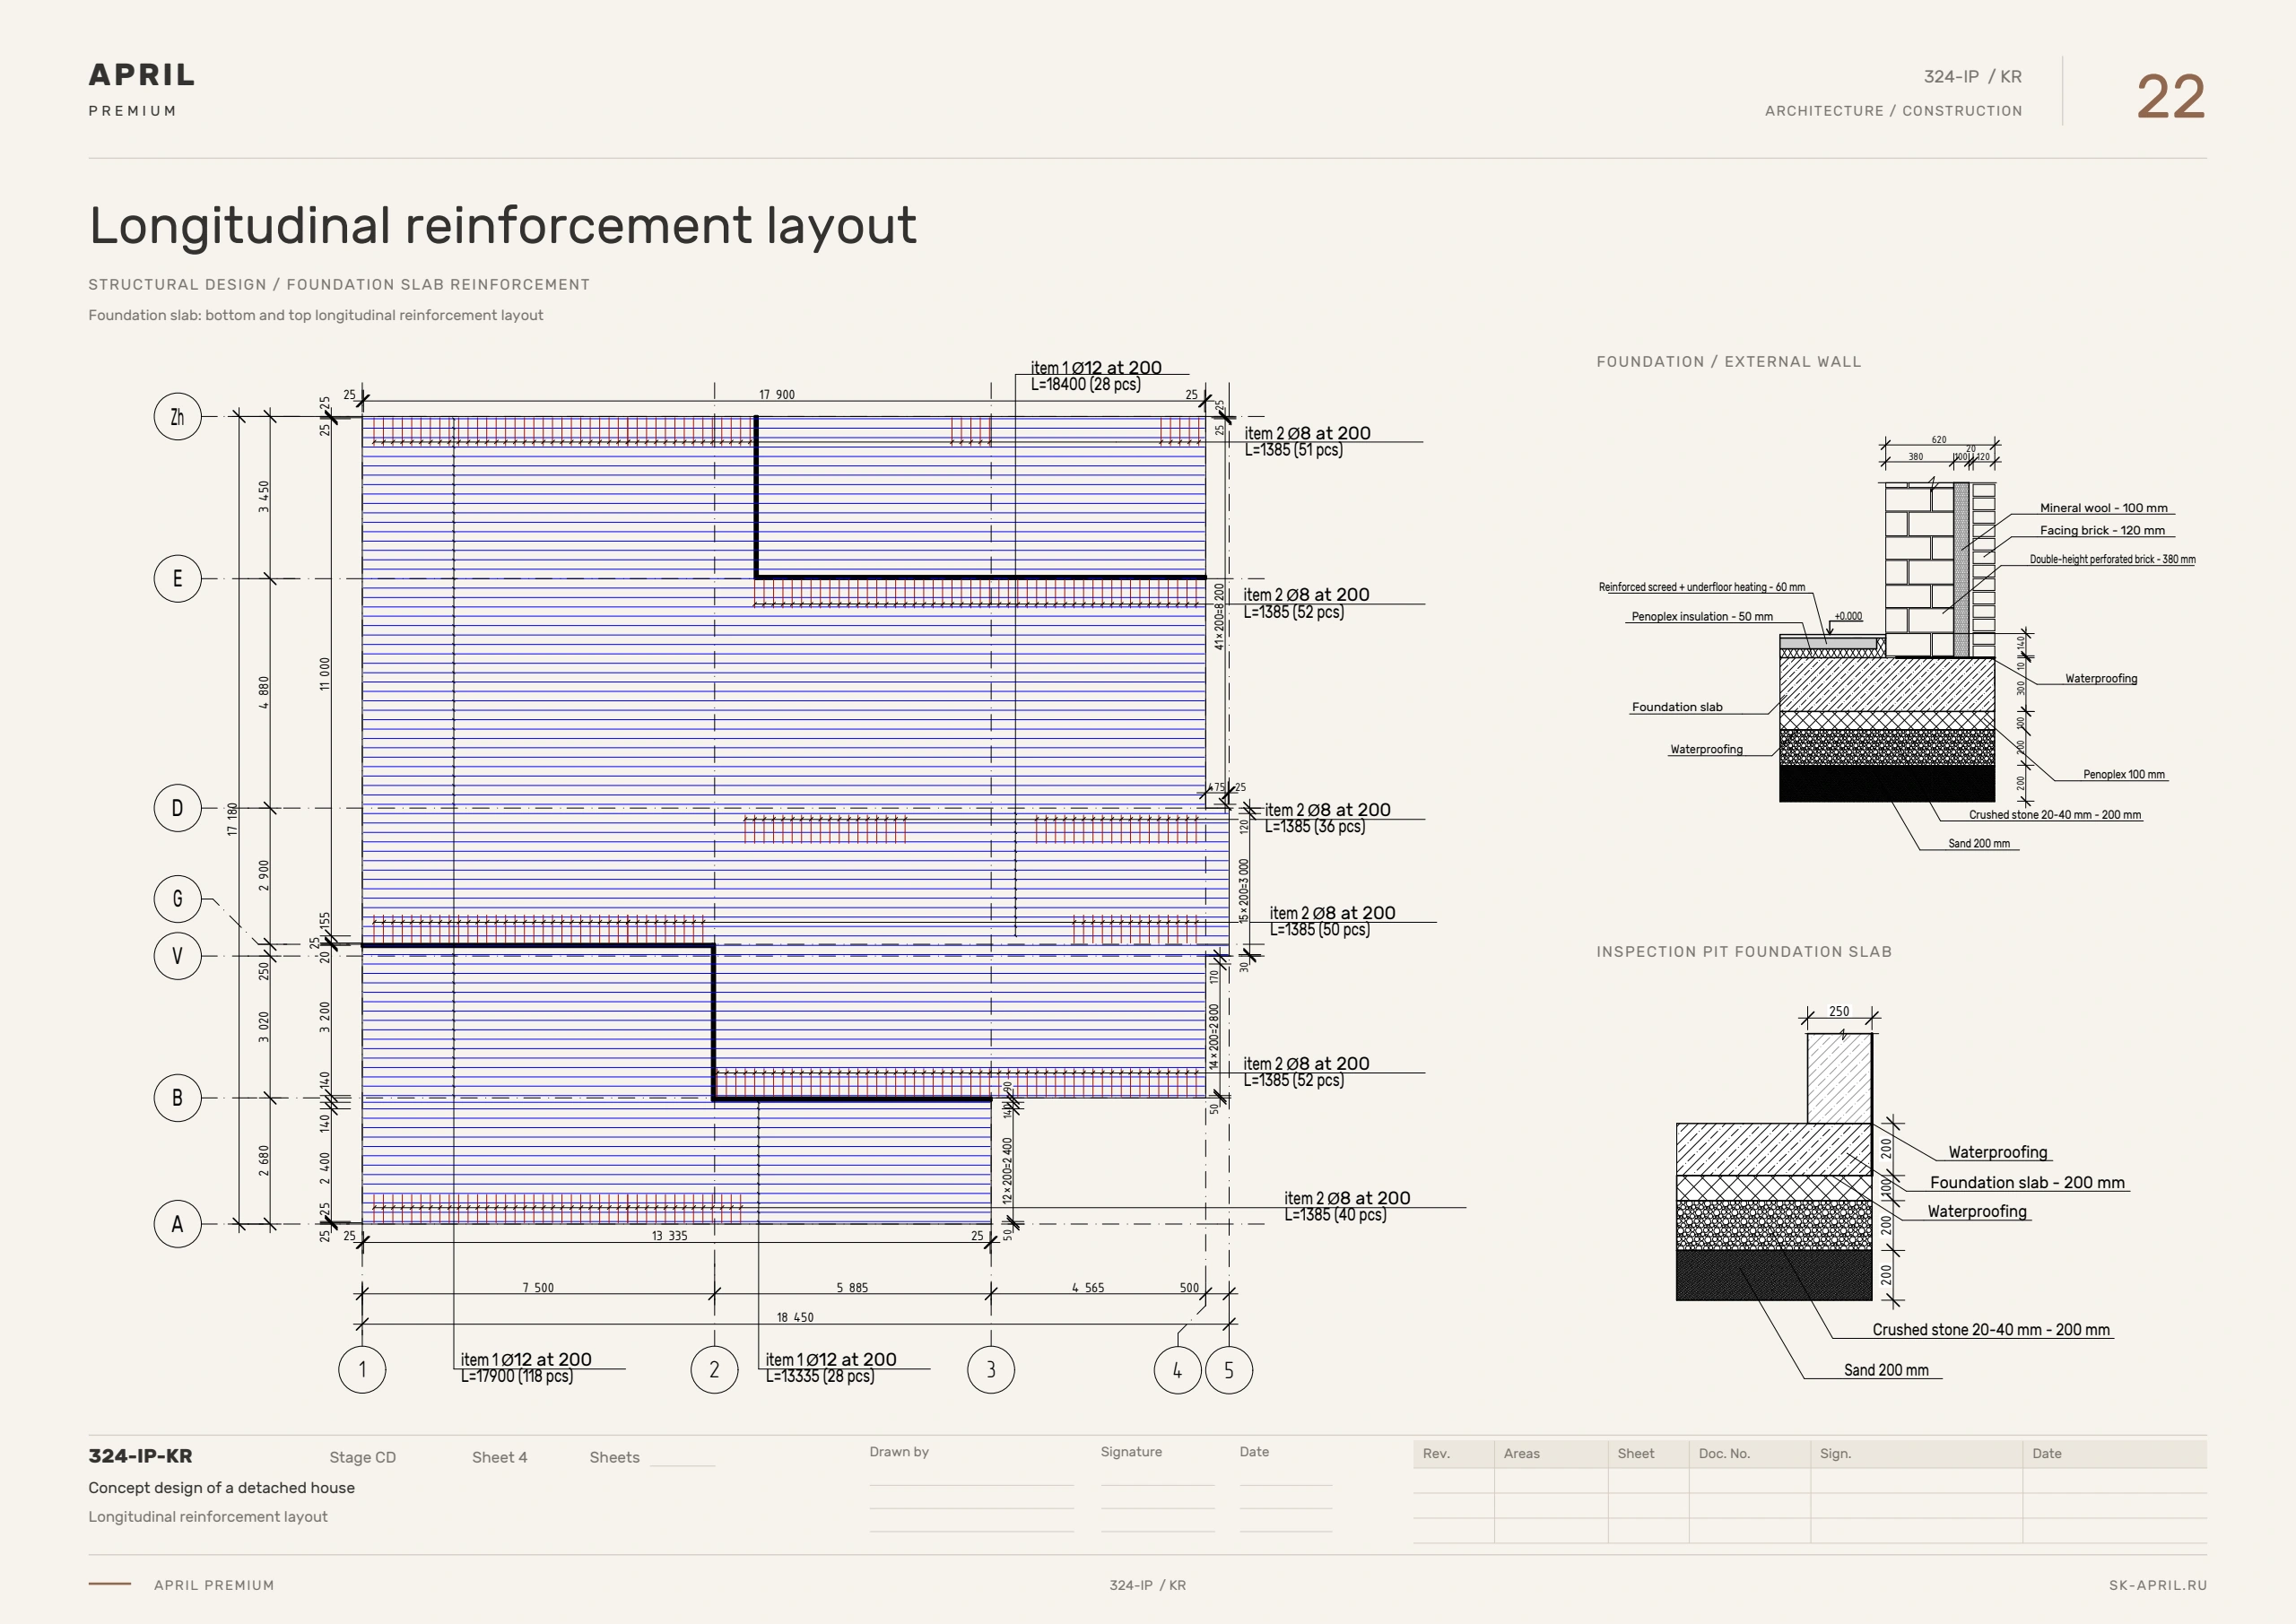Click the grid axis bubble labeled B

(178, 1098)
